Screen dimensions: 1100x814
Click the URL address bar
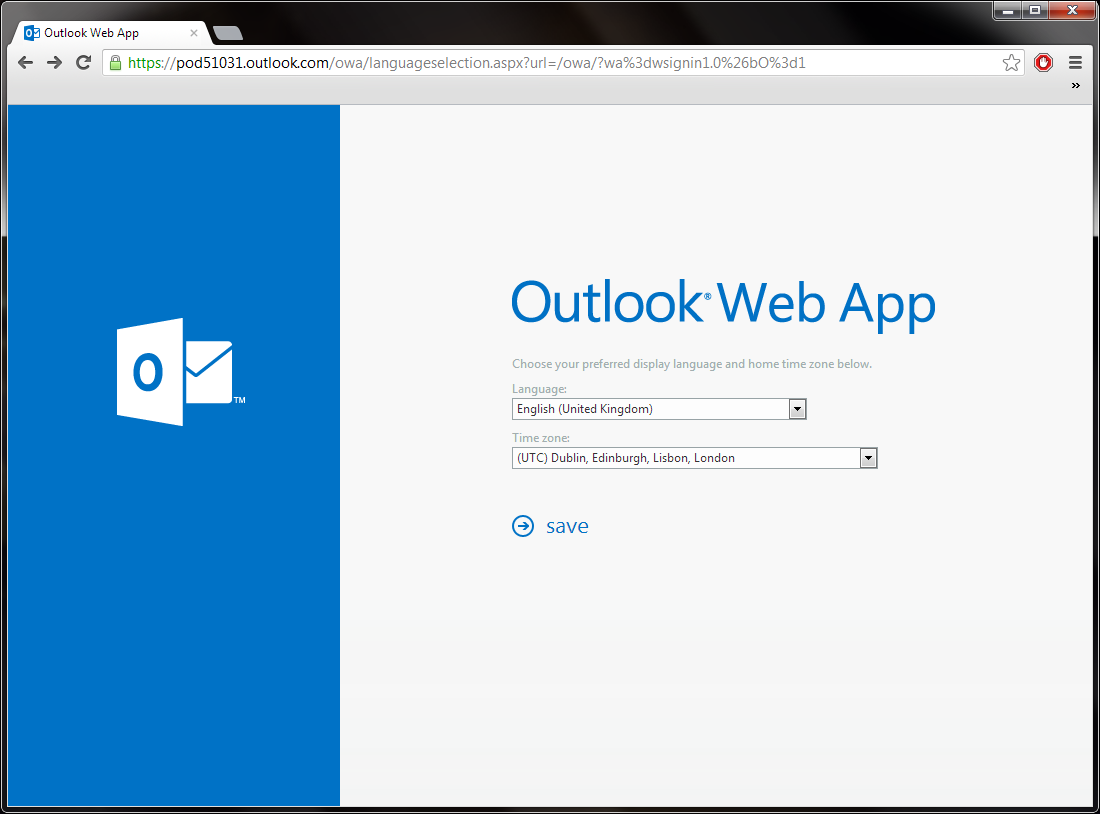561,63
